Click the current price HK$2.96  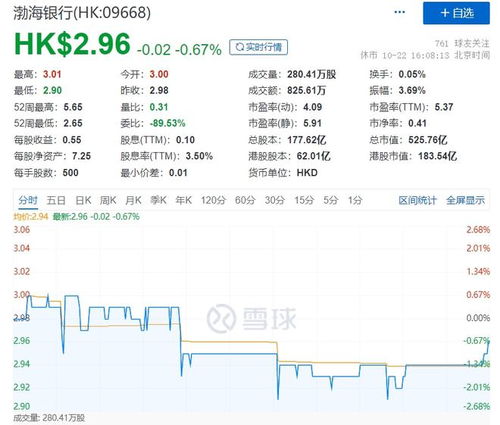(x=72, y=44)
